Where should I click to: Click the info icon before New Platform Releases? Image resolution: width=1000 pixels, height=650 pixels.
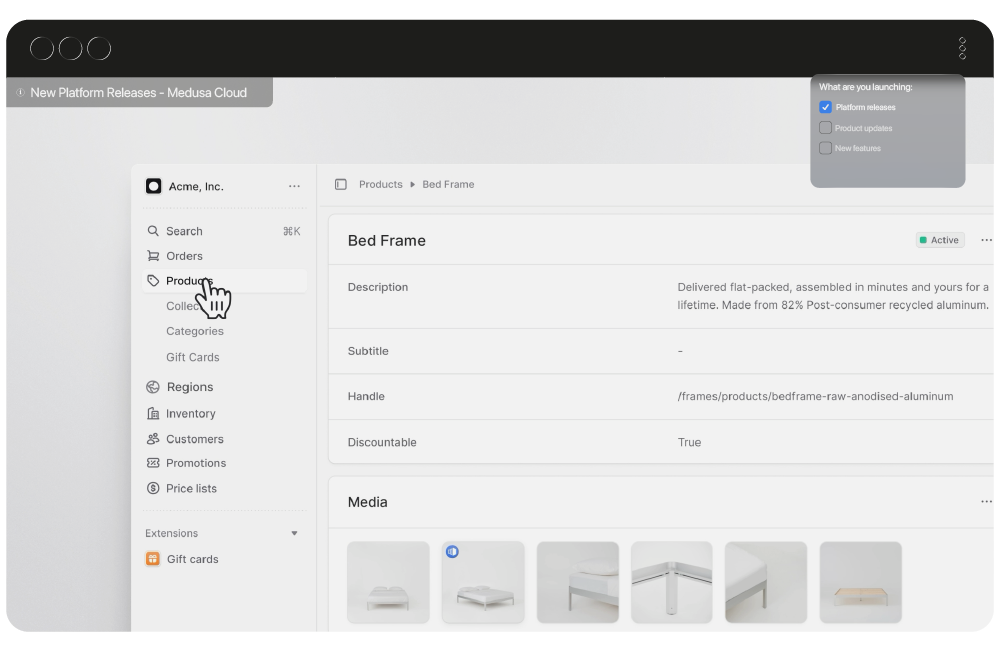pos(20,92)
